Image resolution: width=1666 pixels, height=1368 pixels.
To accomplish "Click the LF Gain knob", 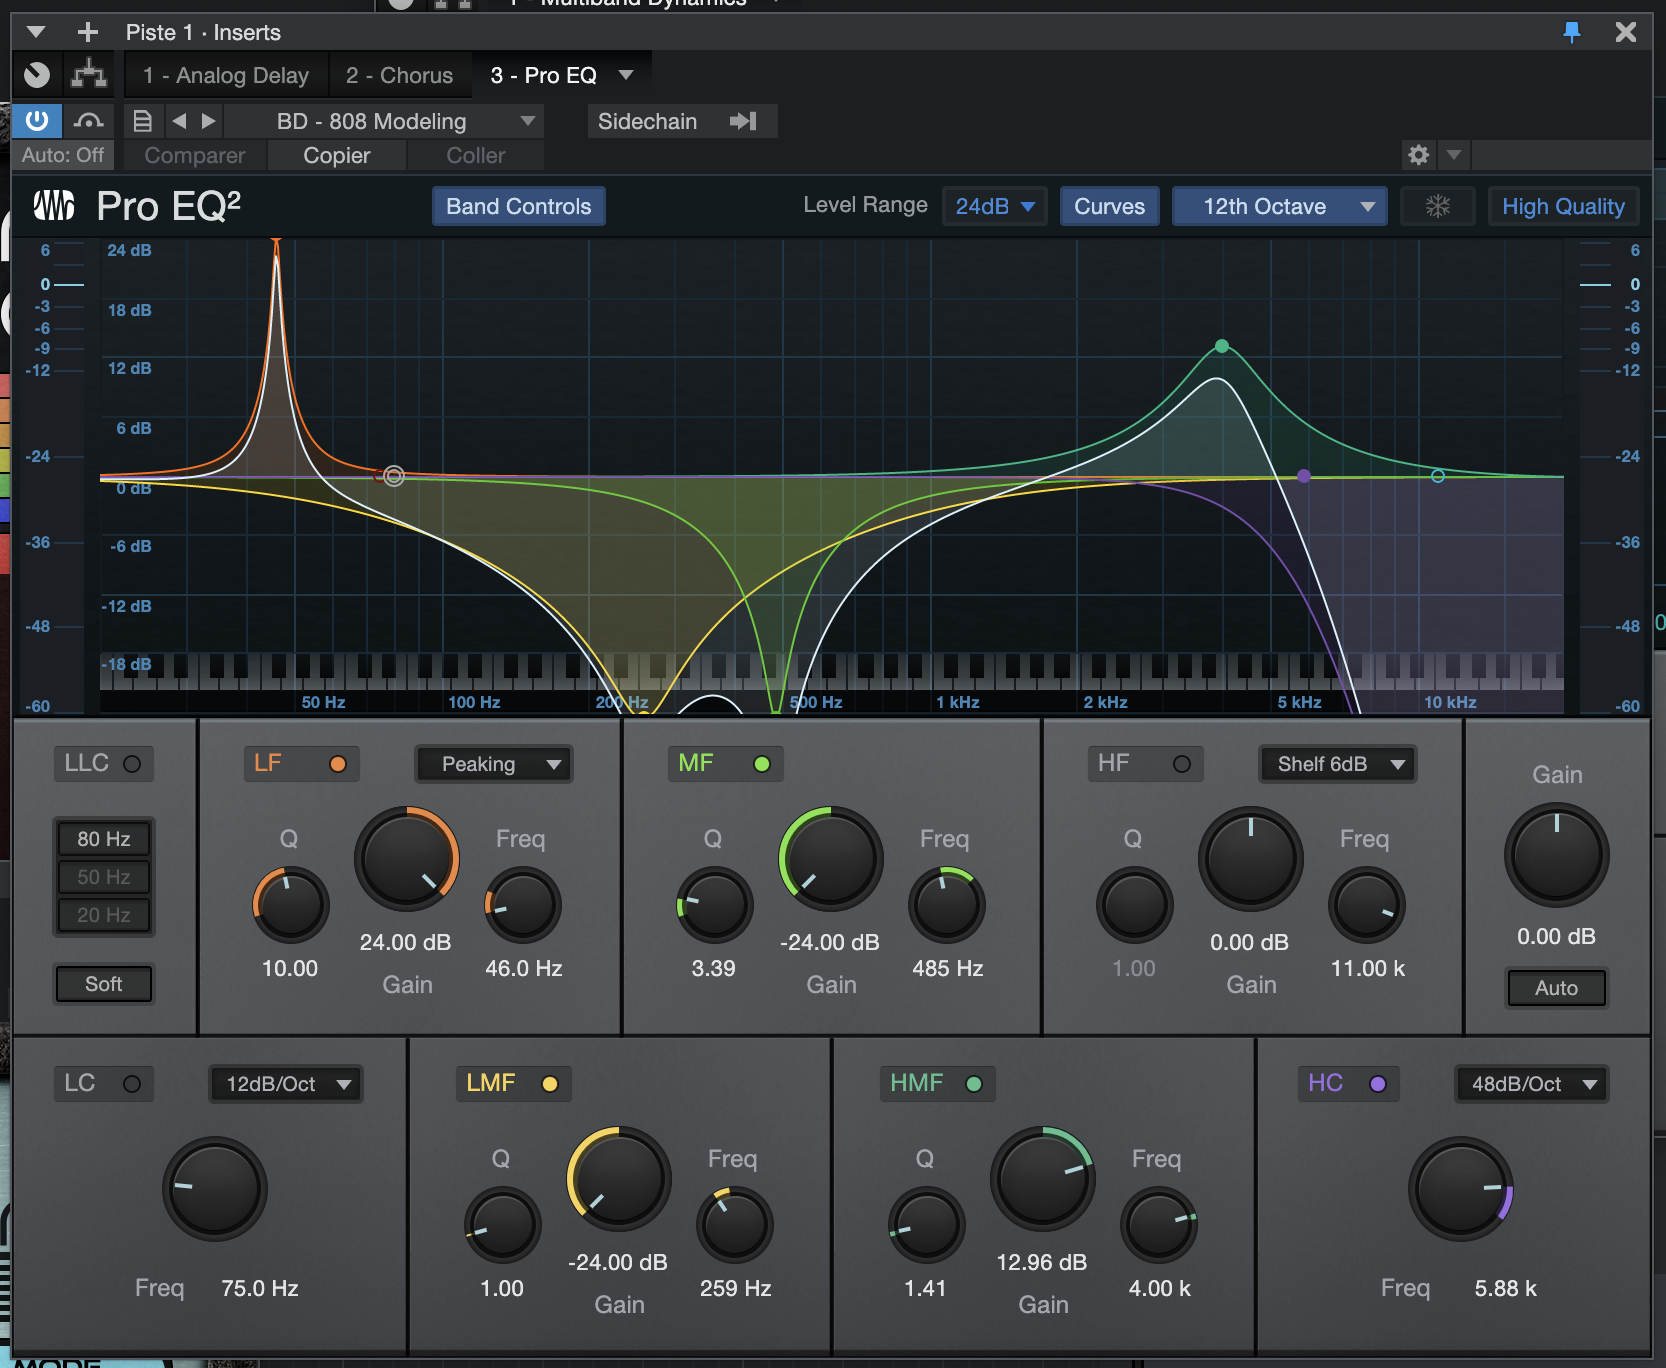I will pyautogui.click(x=406, y=858).
